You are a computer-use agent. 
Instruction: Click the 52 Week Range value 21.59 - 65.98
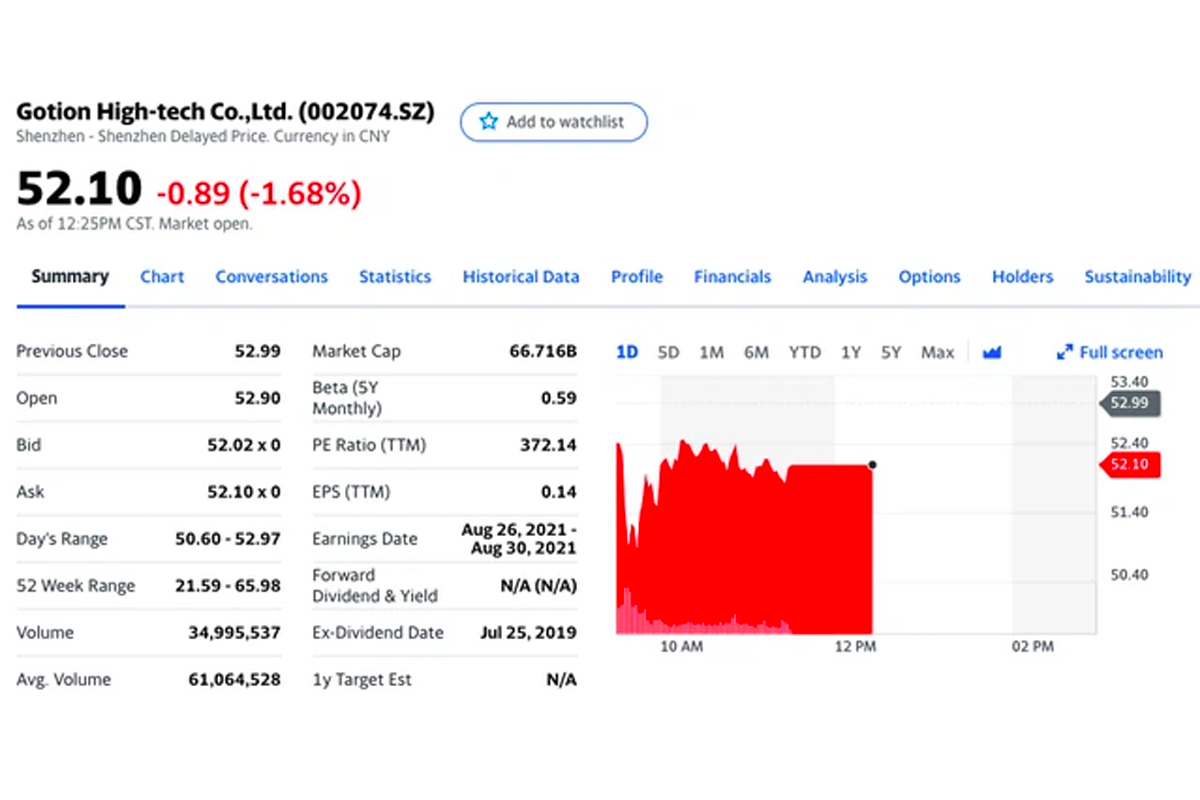pyautogui.click(x=227, y=586)
